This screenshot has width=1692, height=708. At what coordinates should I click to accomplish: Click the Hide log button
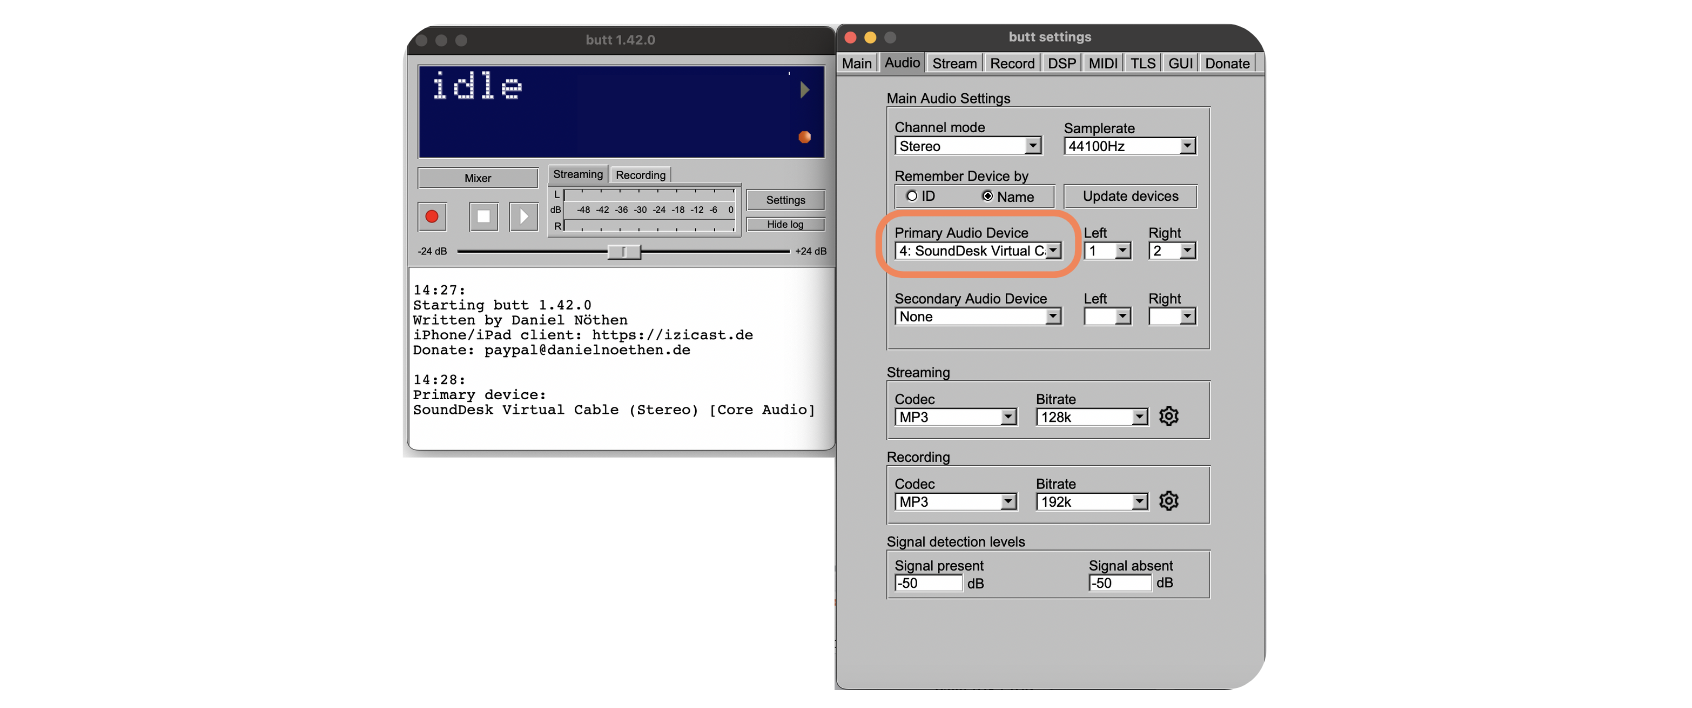[785, 224]
